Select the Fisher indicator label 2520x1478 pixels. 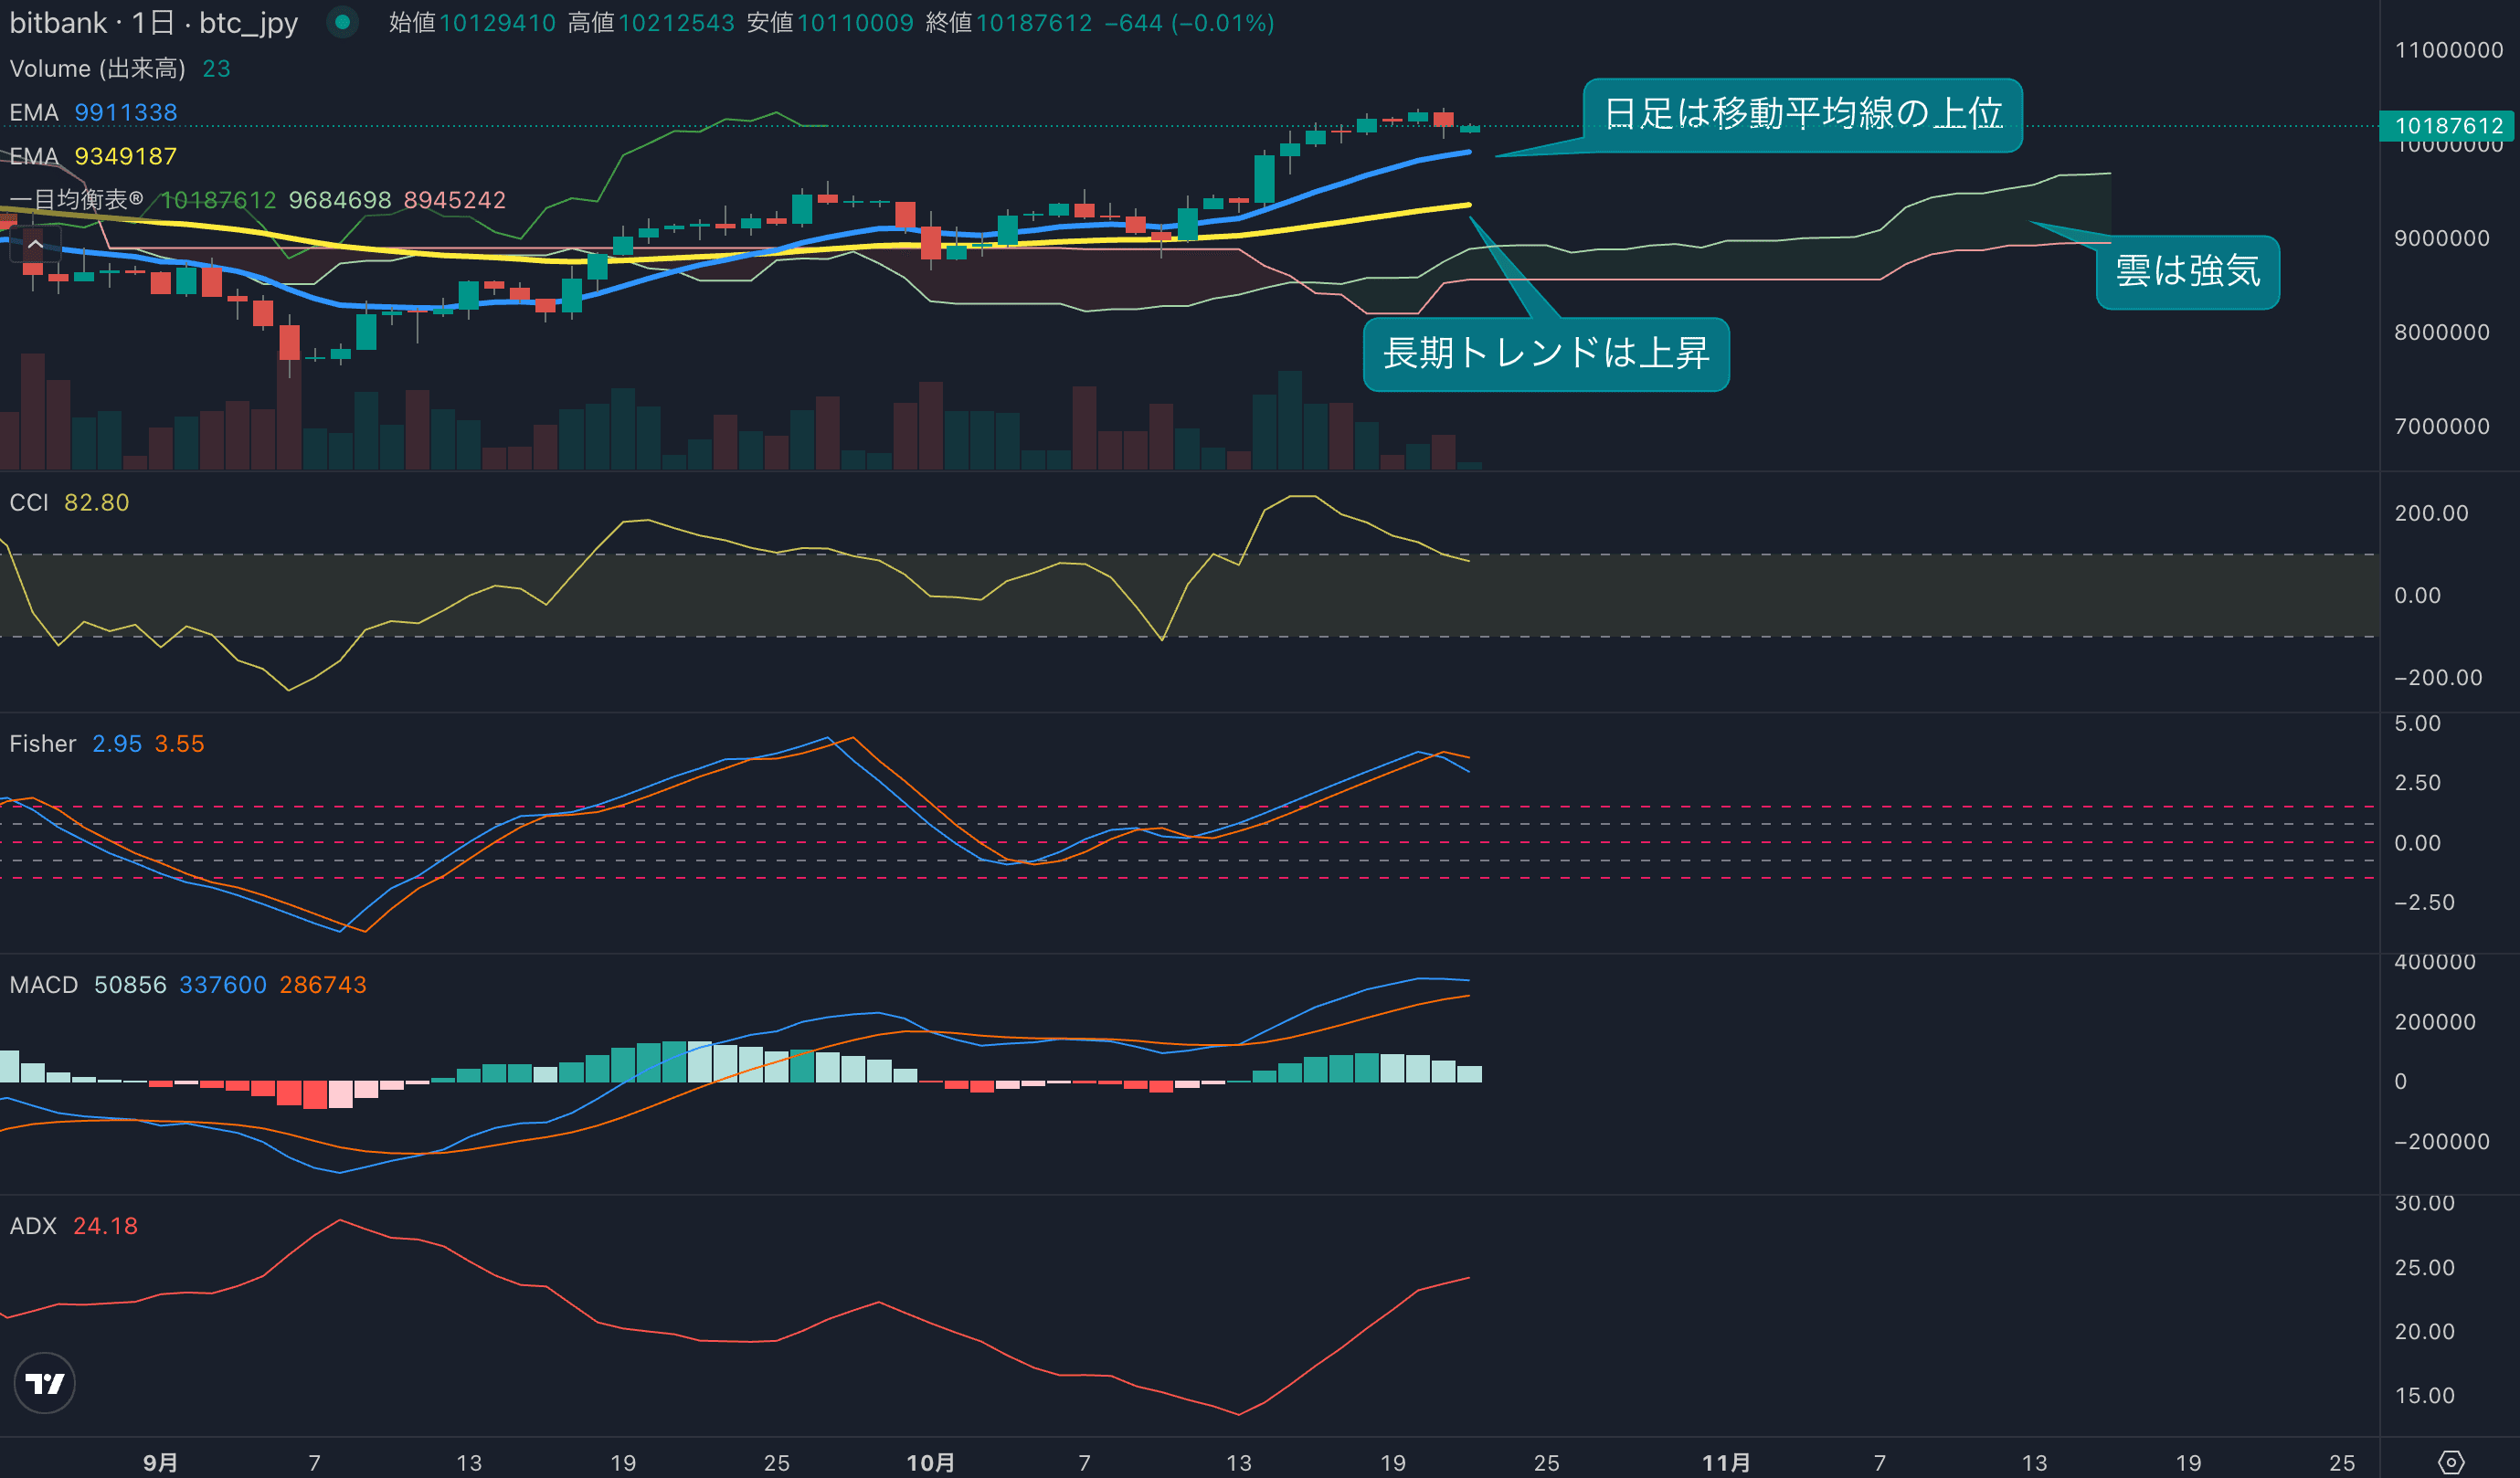(x=42, y=743)
